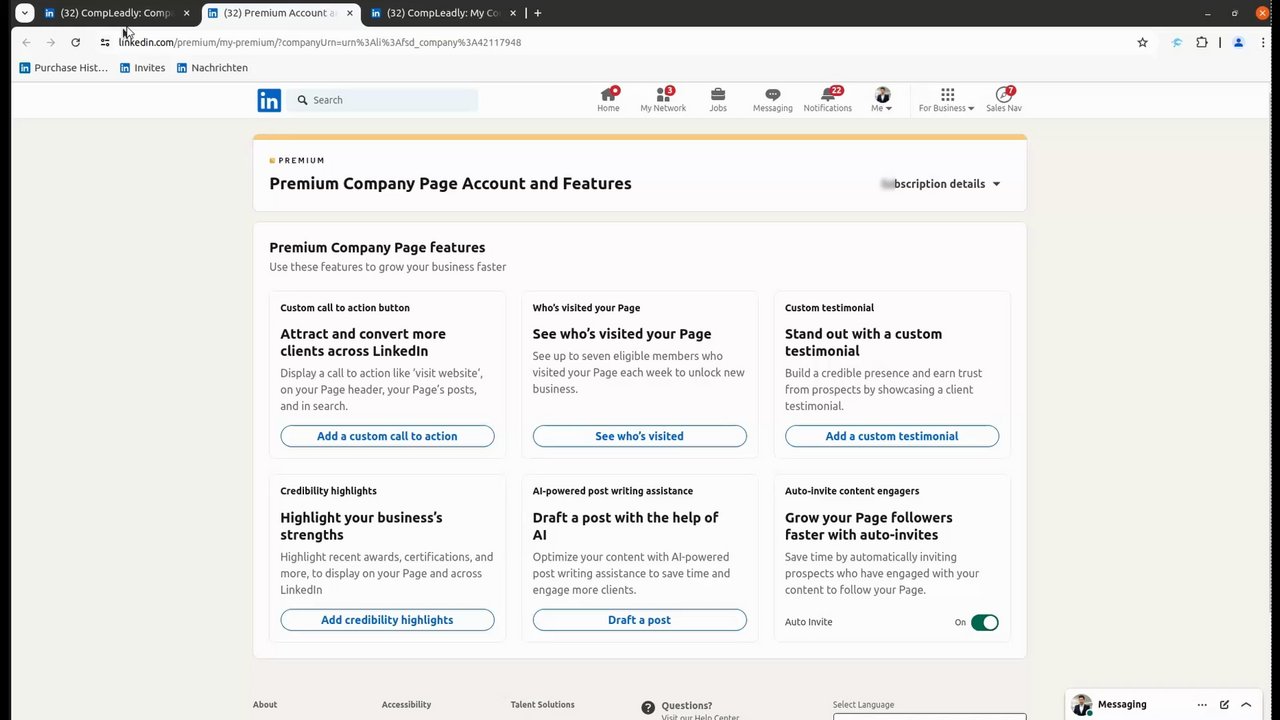Compose new message in Messaging bar
This screenshot has width=1280, height=720.
[1224, 704]
